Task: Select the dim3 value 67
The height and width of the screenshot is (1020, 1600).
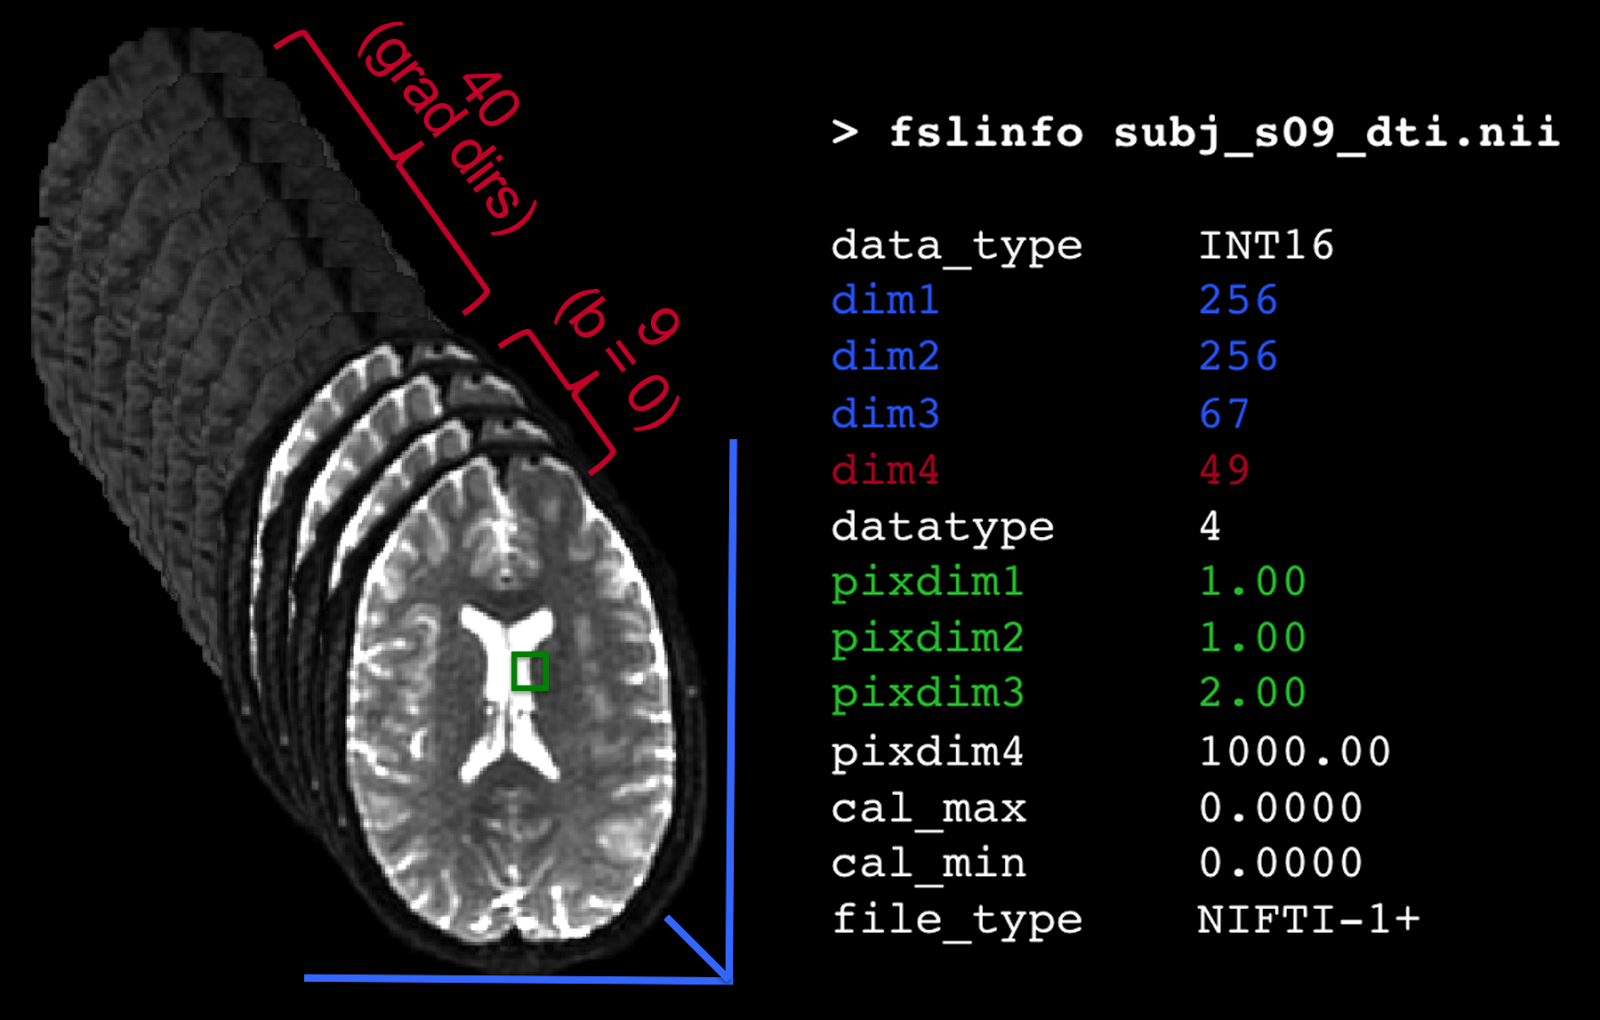Action: (x=1228, y=414)
